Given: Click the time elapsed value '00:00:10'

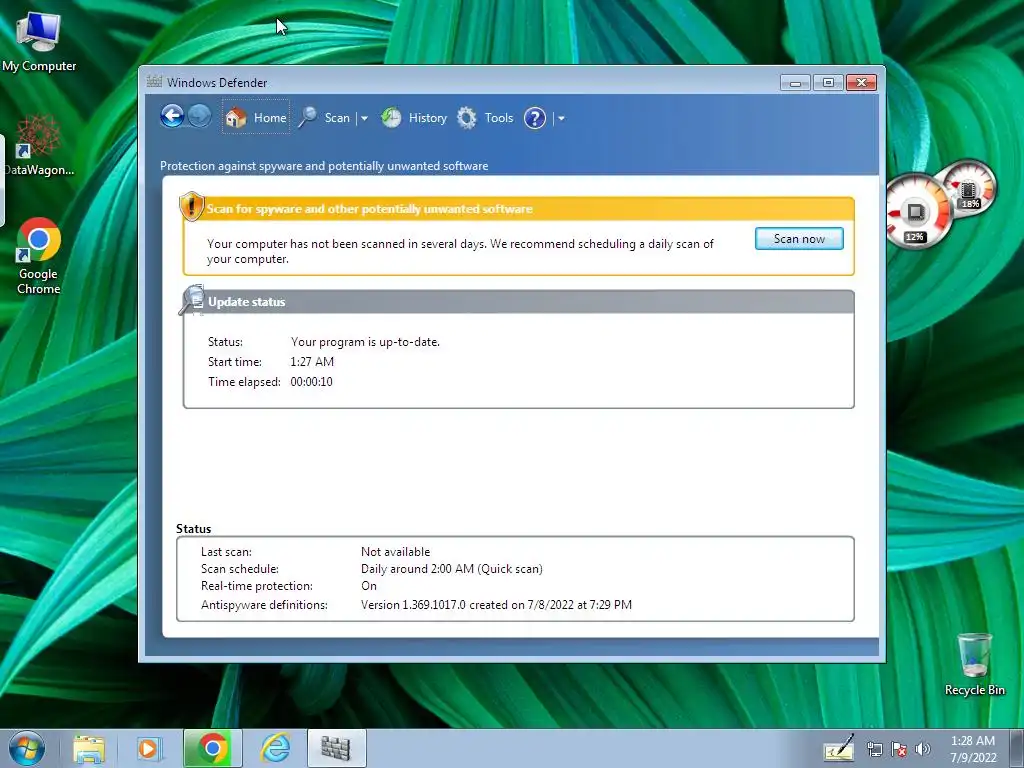Looking at the screenshot, I should tap(312, 382).
